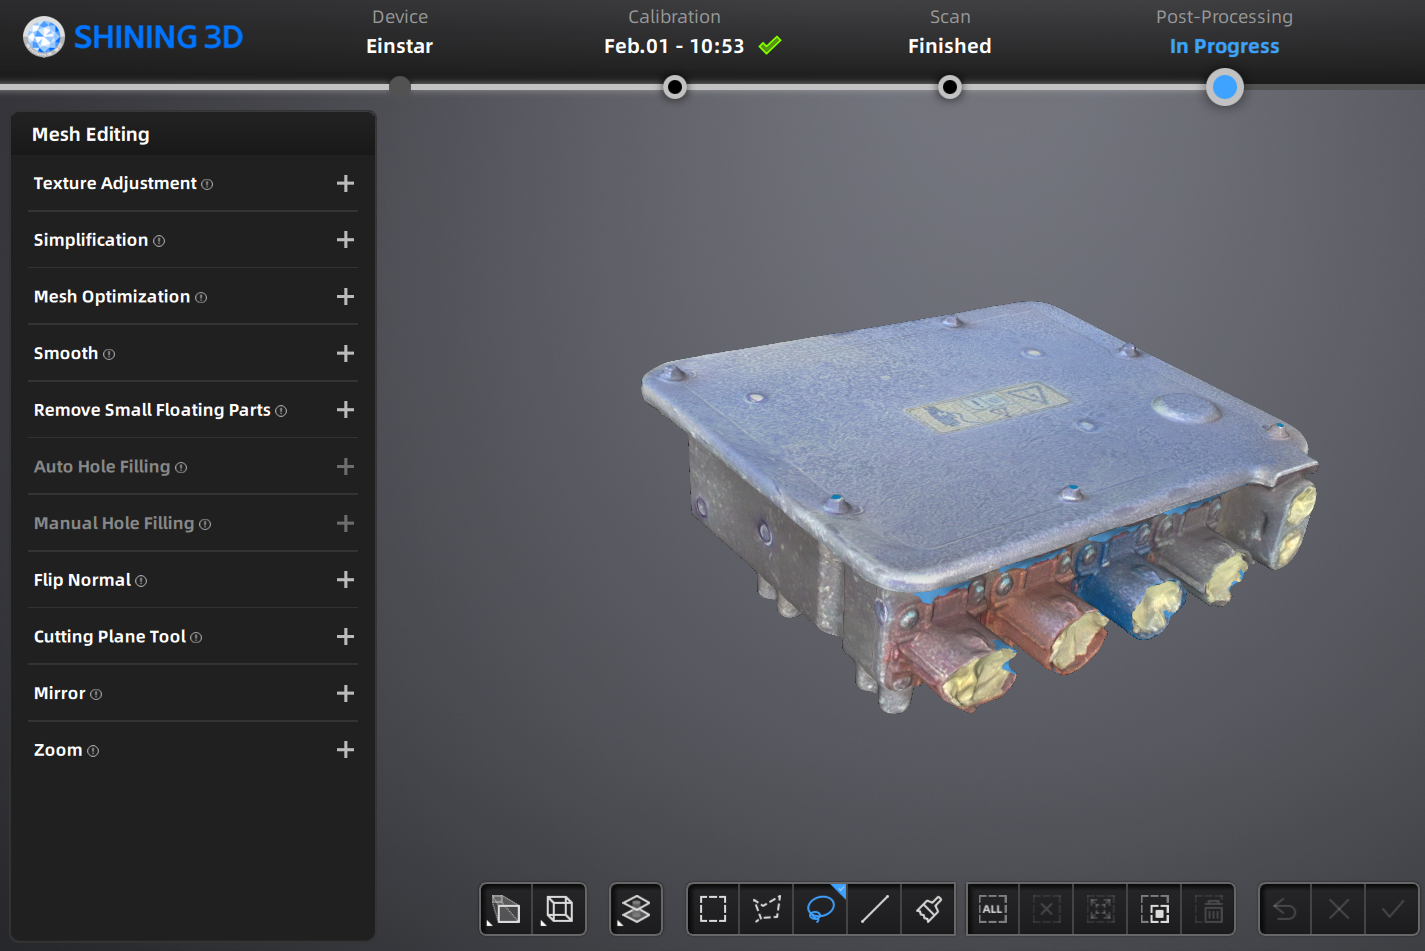1425x951 pixels.
Task: Expand the Mesh Optimization panel
Action: (345, 297)
